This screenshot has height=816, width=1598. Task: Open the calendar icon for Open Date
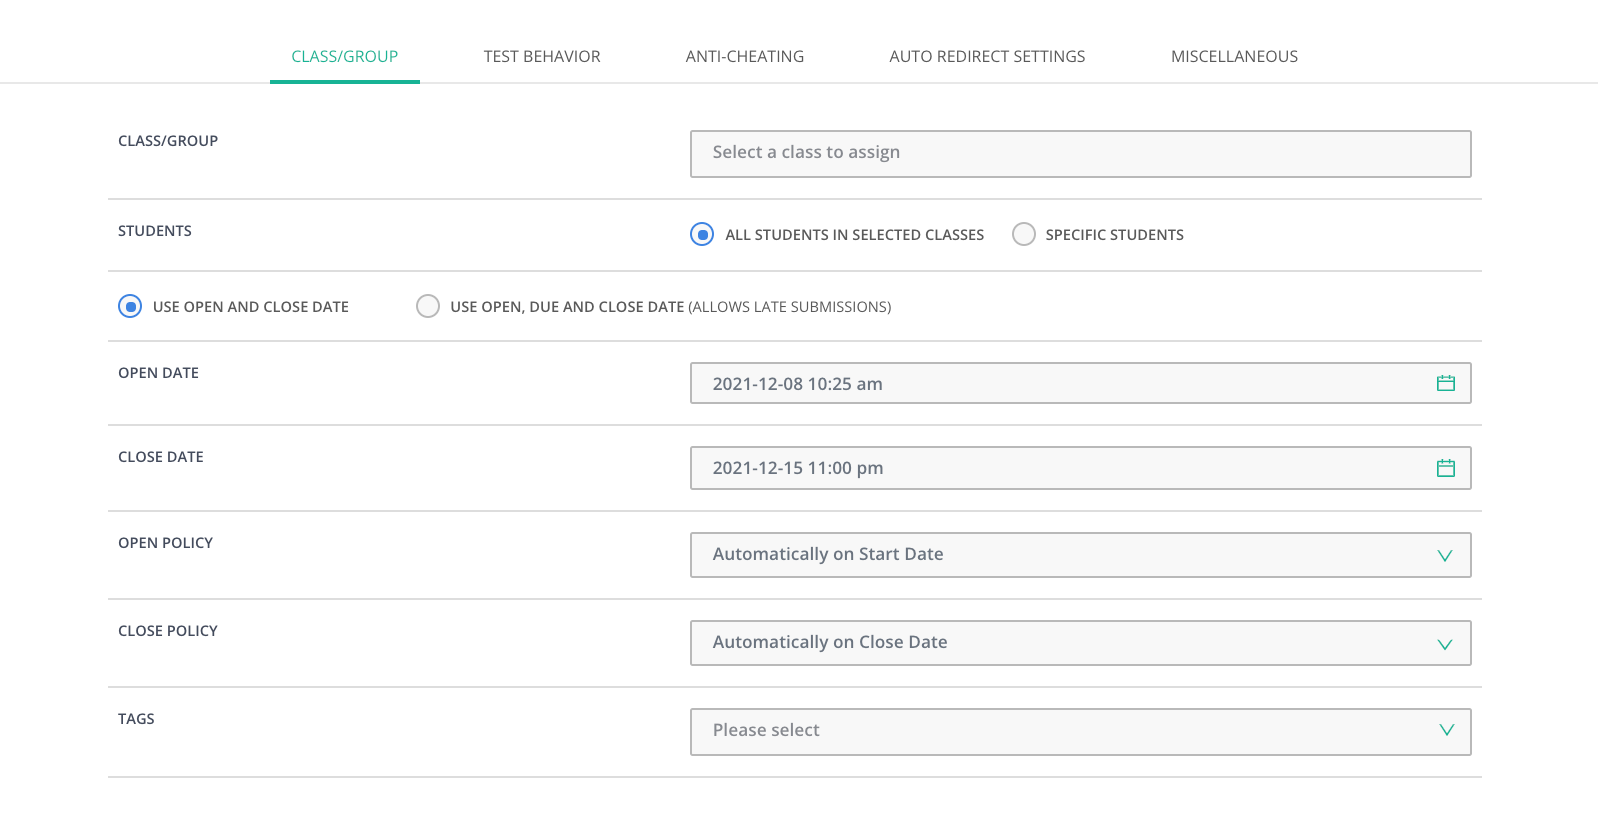click(x=1445, y=383)
